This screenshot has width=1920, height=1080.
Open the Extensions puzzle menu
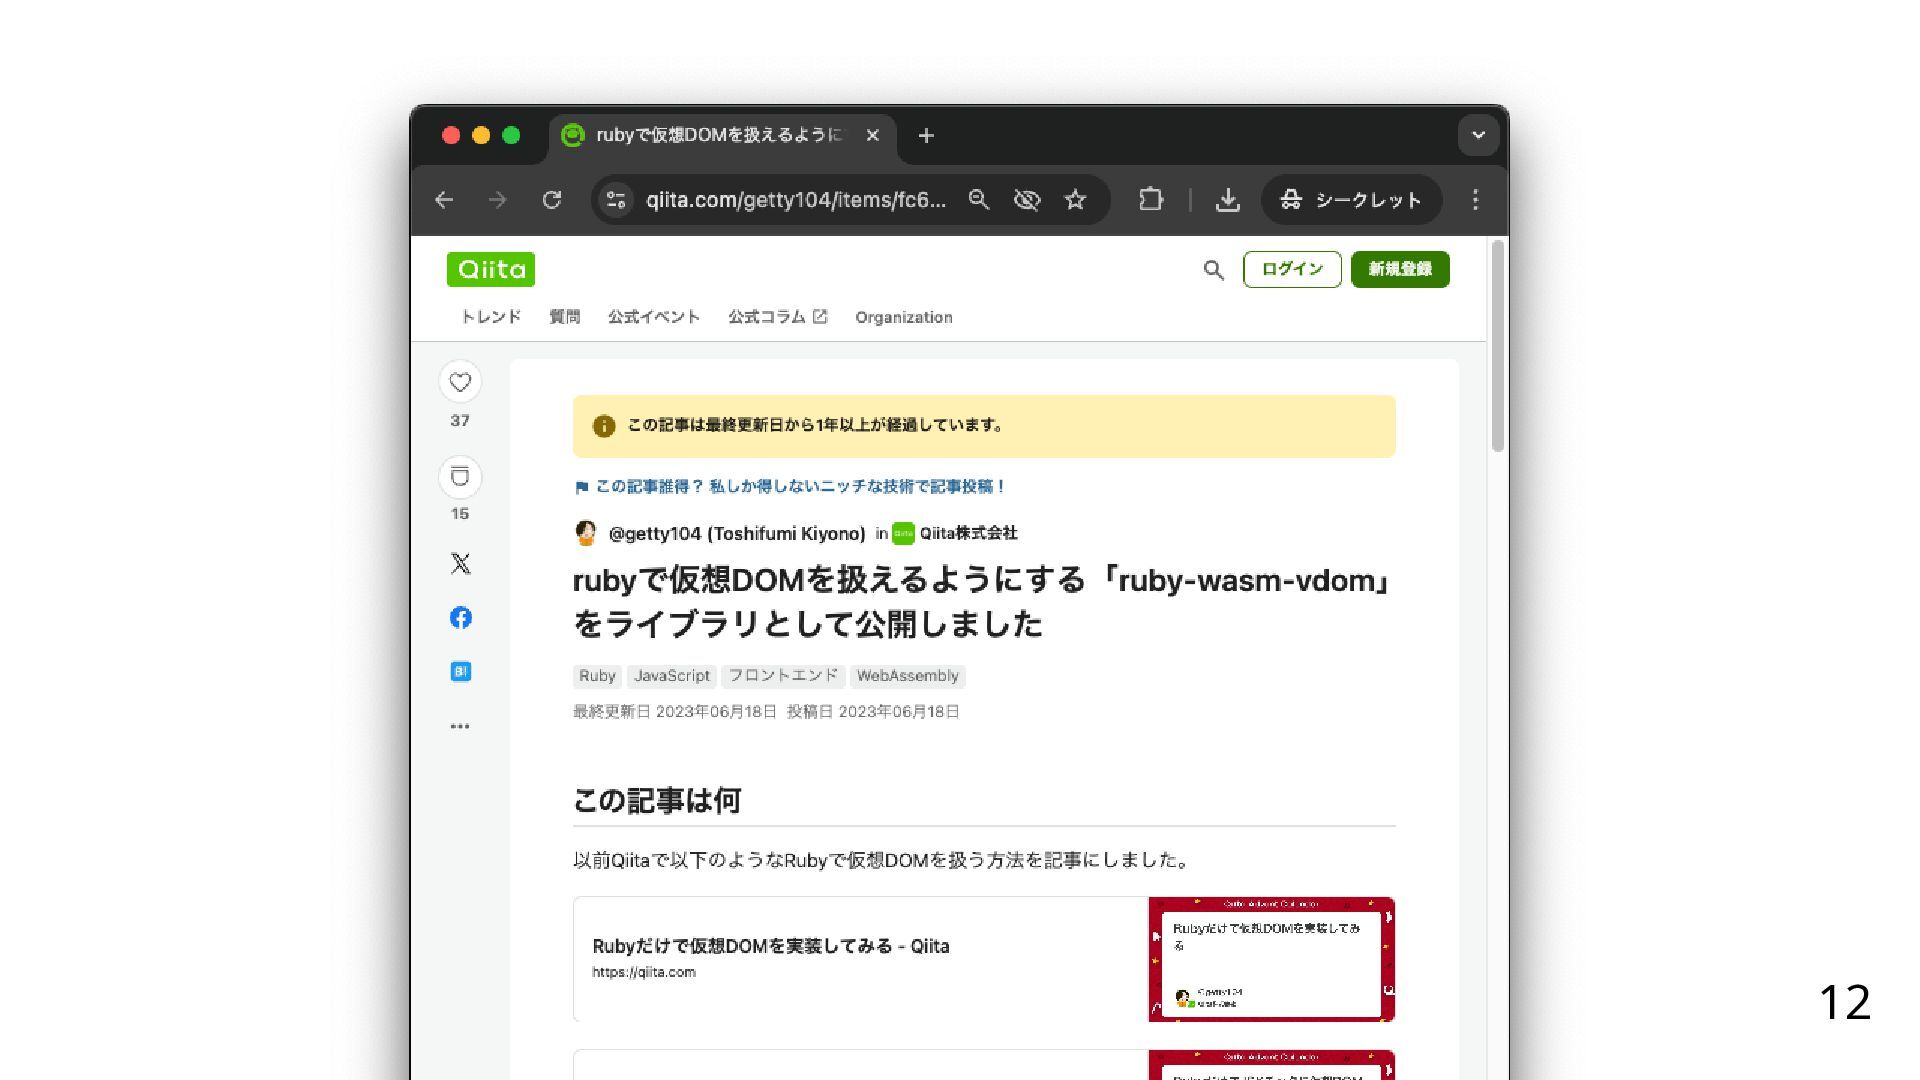(1151, 200)
